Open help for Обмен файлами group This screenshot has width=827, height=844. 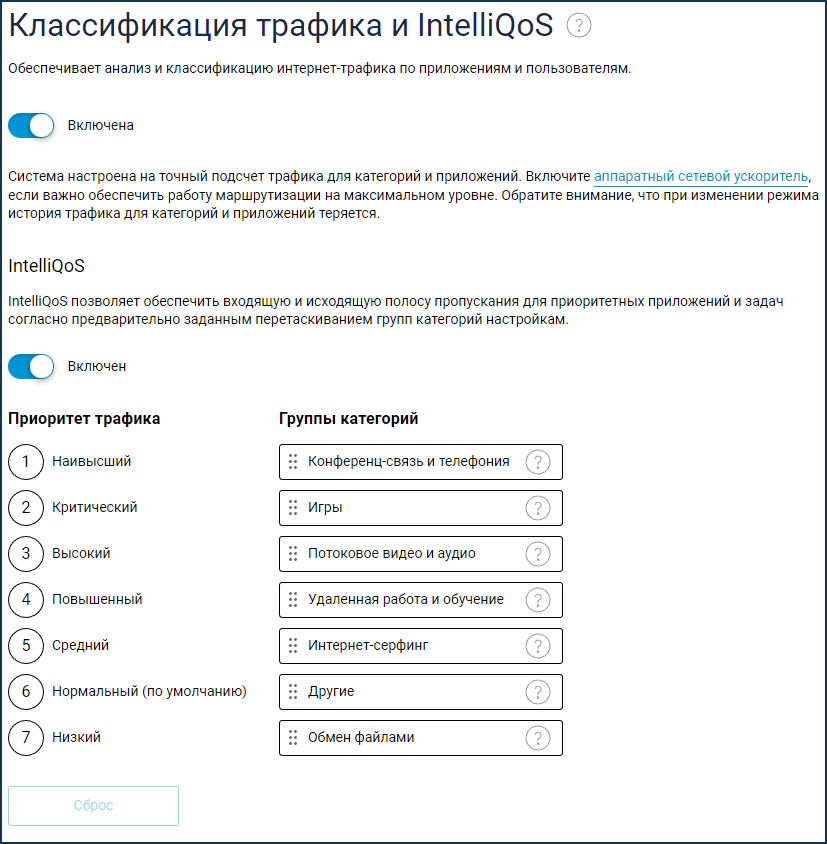click(538, 738)
